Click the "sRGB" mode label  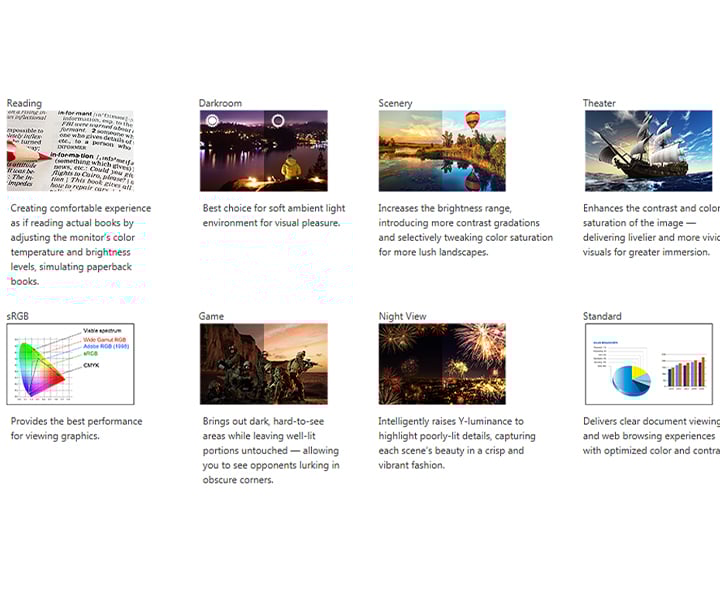pyautogui.click(x=19, y=316)
